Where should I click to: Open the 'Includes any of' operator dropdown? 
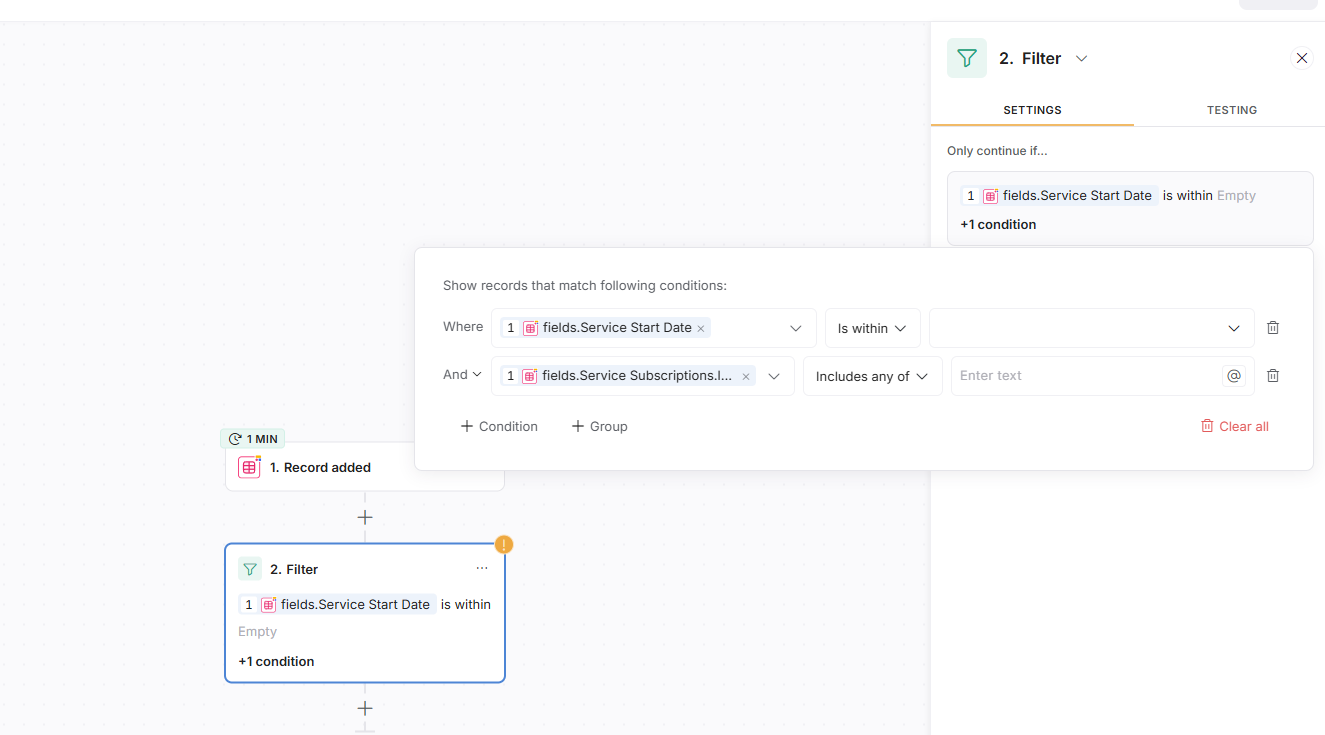[x=872, y=376]
